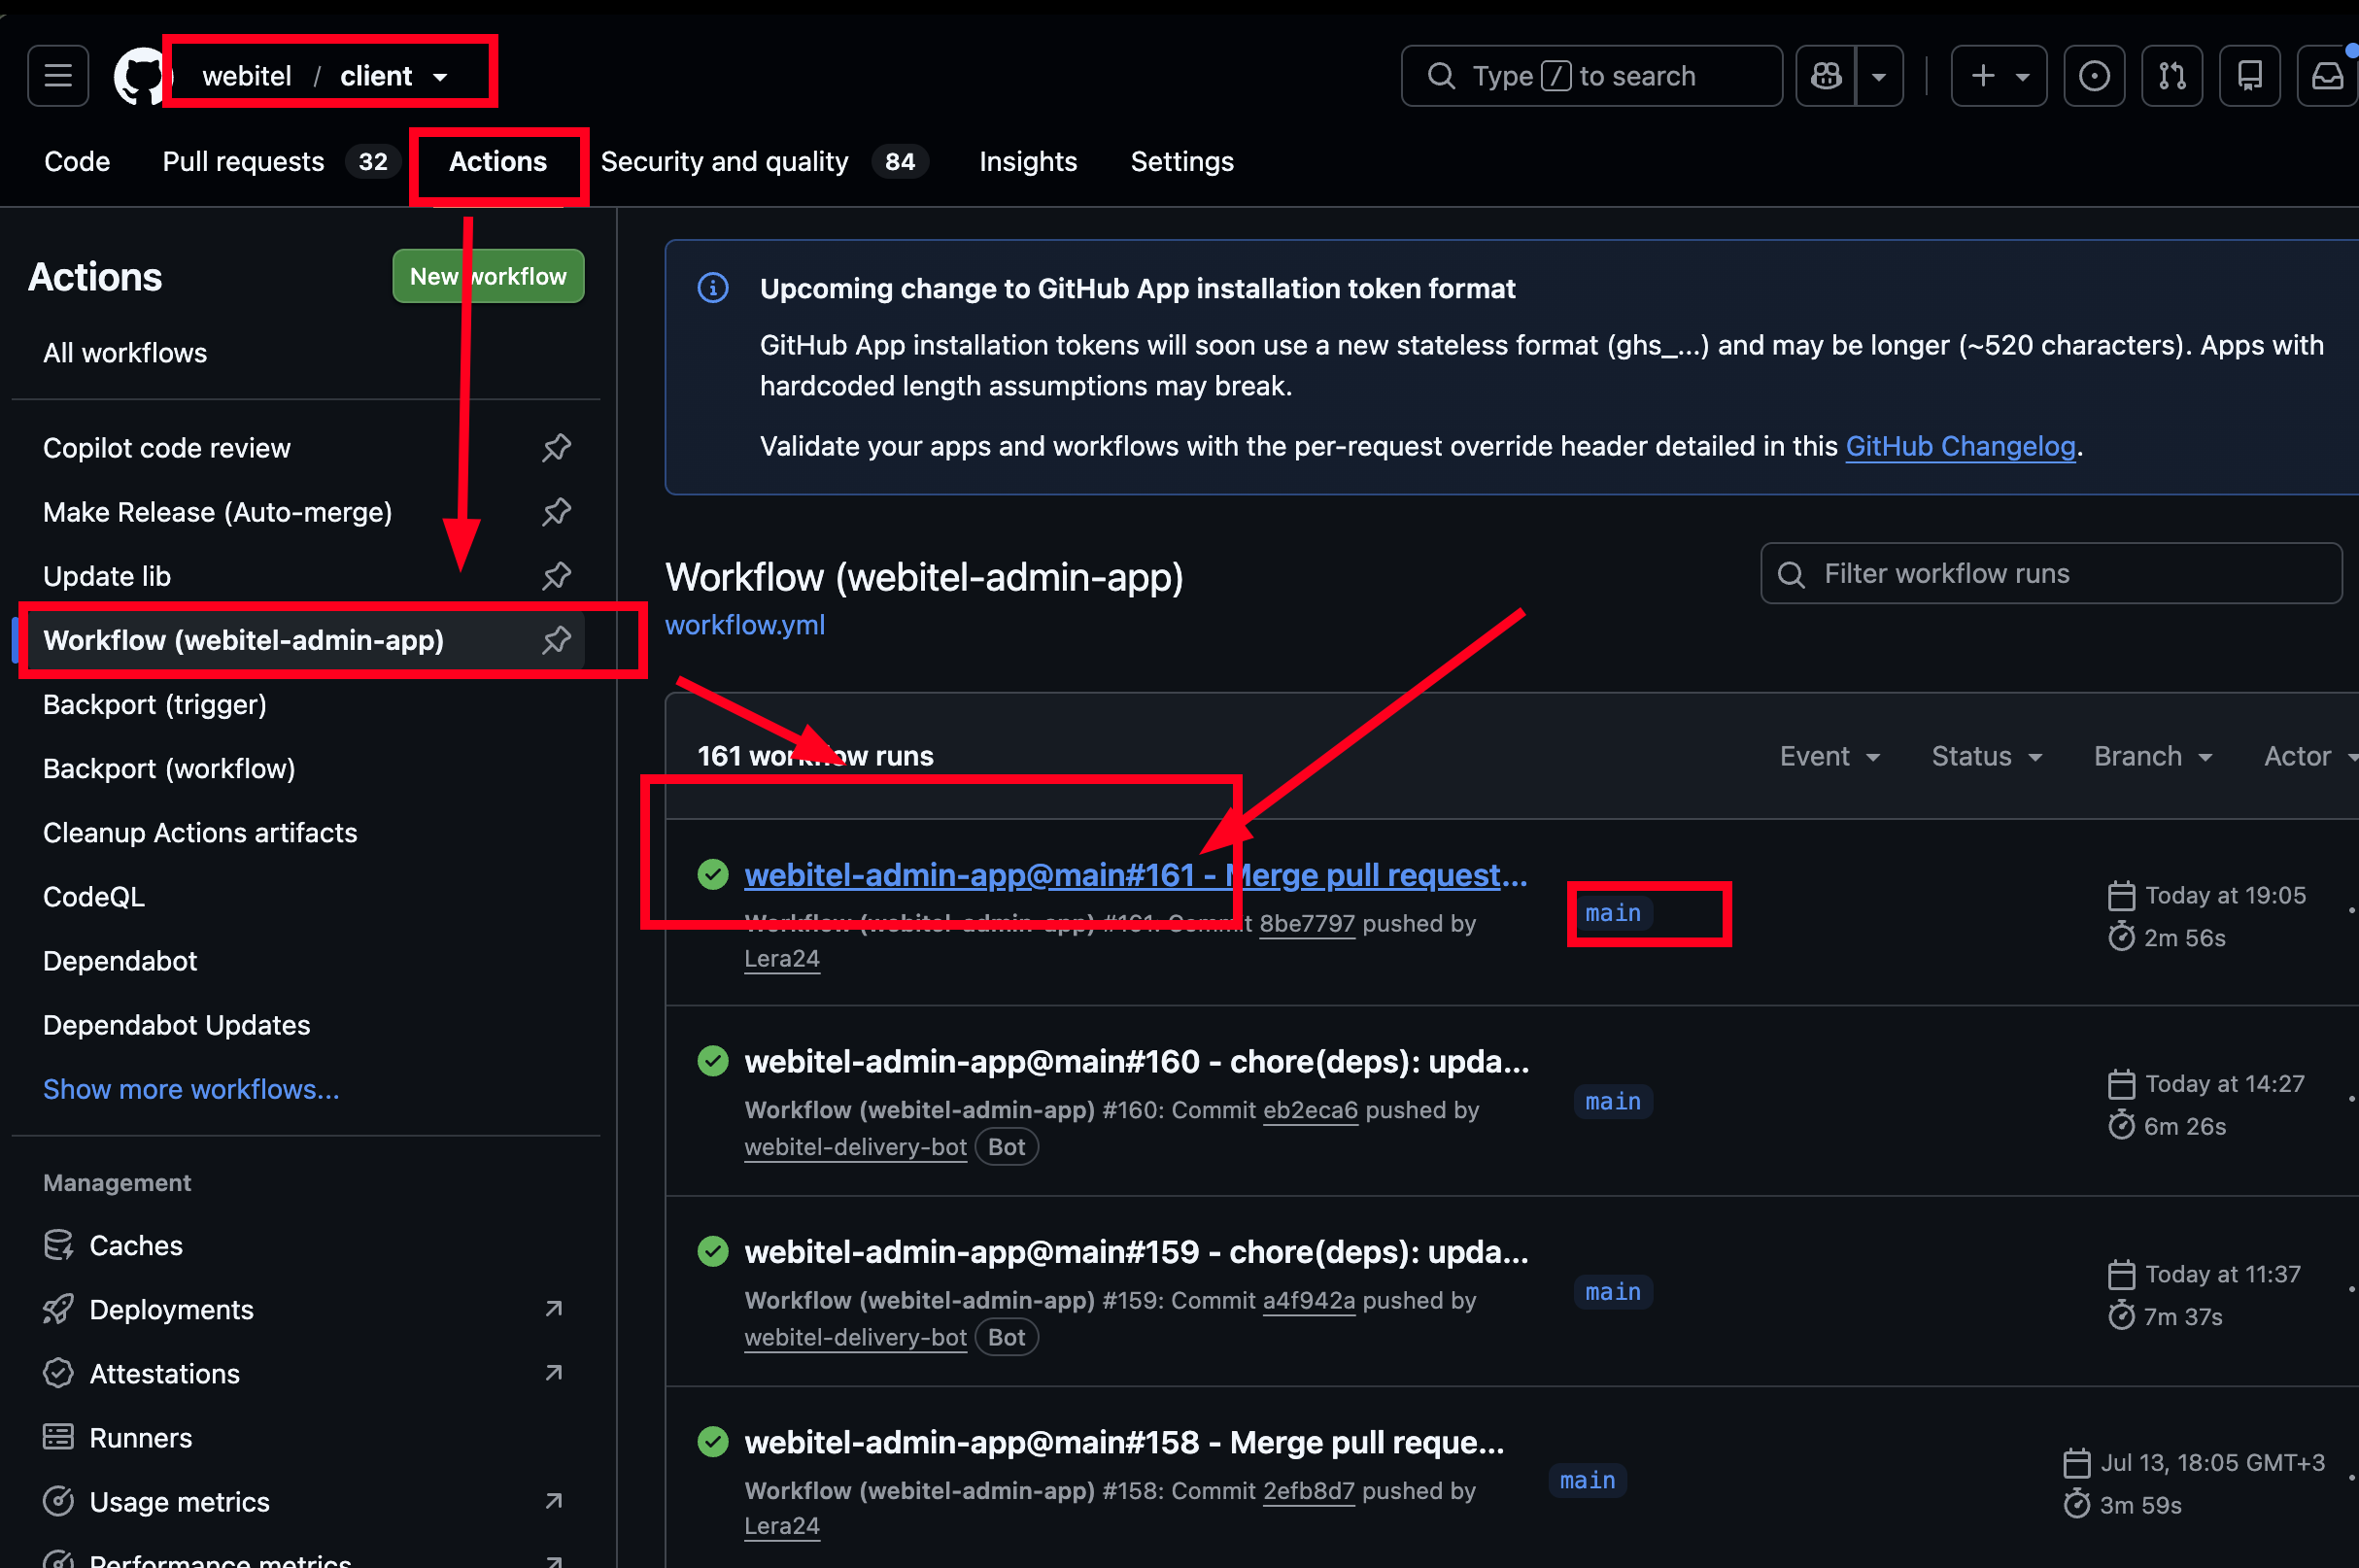Switch to the Actions tab
Screen dimensions: 2359x1568
pyautogui.click(x=498, y=162)
